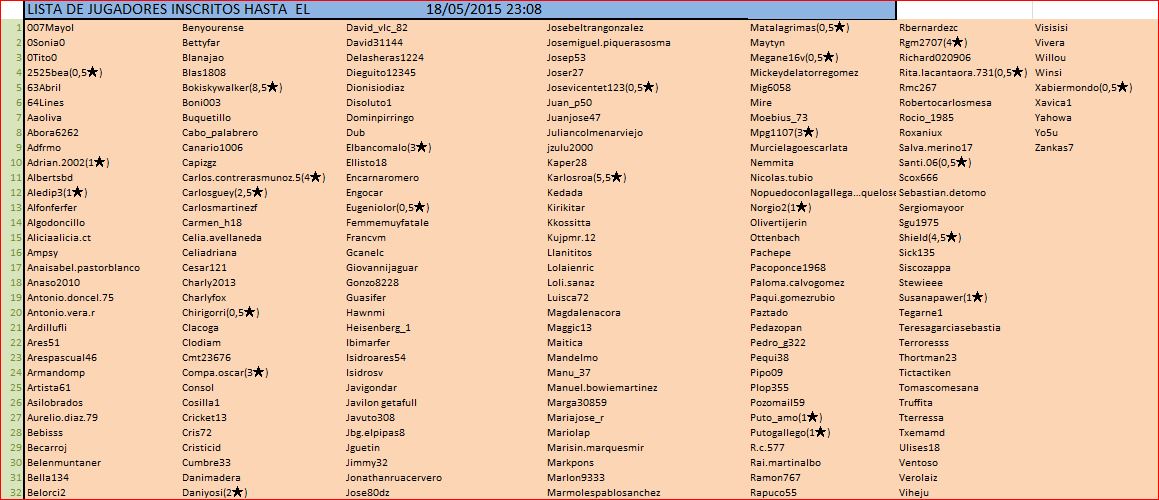Click on the Shield(4,5★) entry
This screenshot has height=500, width=1159.
pyautogui.click(x=929, y=237)
